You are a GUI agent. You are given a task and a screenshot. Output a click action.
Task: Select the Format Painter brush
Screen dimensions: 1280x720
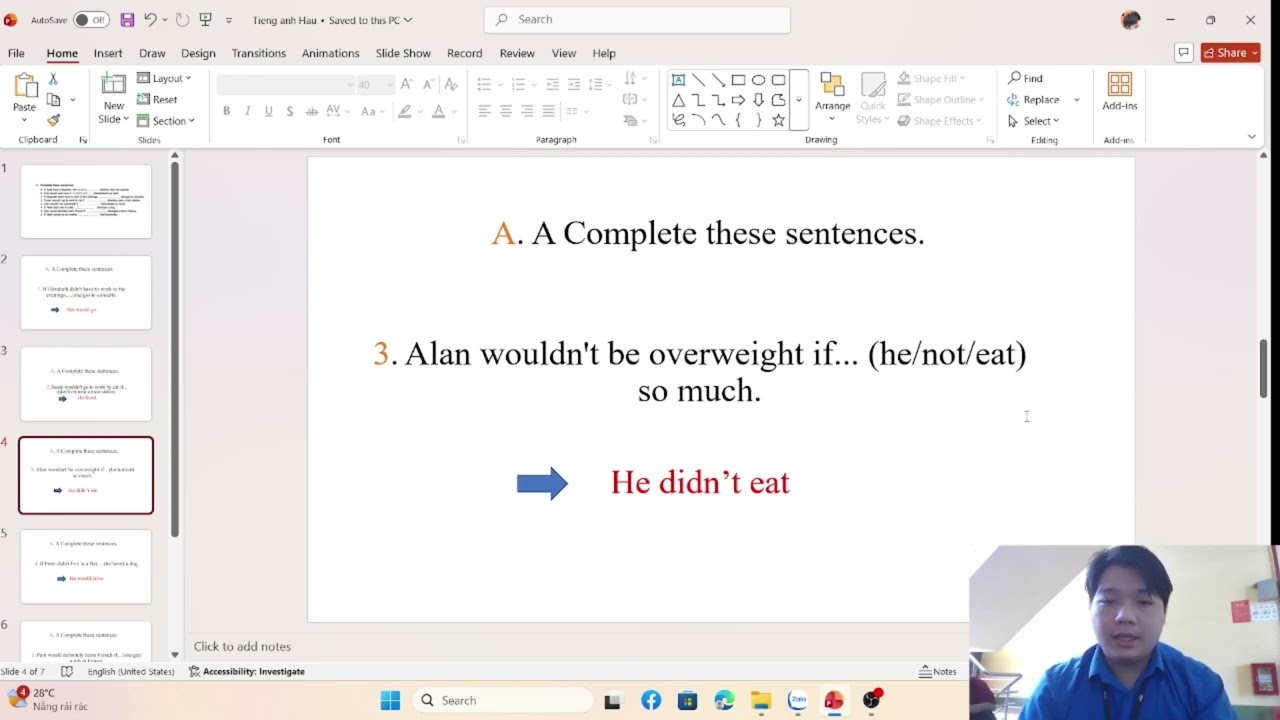point(53,120)
